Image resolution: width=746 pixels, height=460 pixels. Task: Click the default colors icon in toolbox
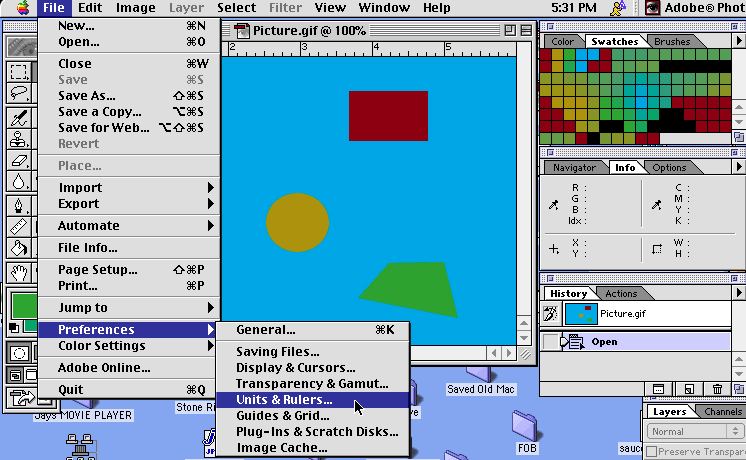tap(14, 327)
